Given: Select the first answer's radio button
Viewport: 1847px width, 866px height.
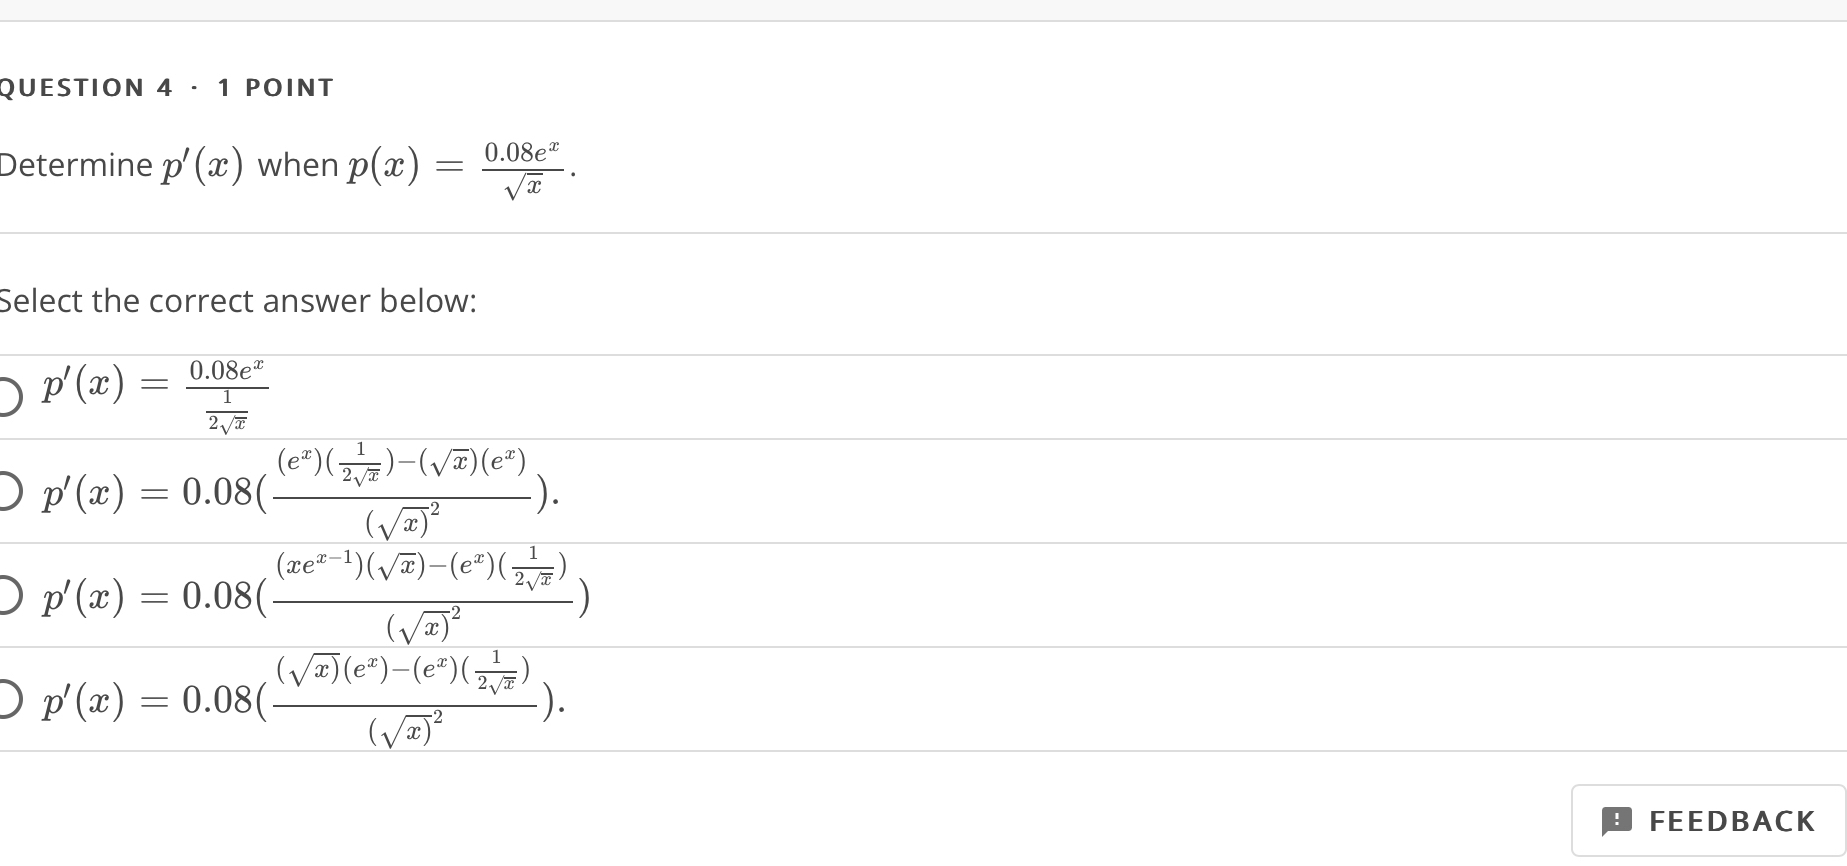Looking at the screenshot, I should click(6, 396).
